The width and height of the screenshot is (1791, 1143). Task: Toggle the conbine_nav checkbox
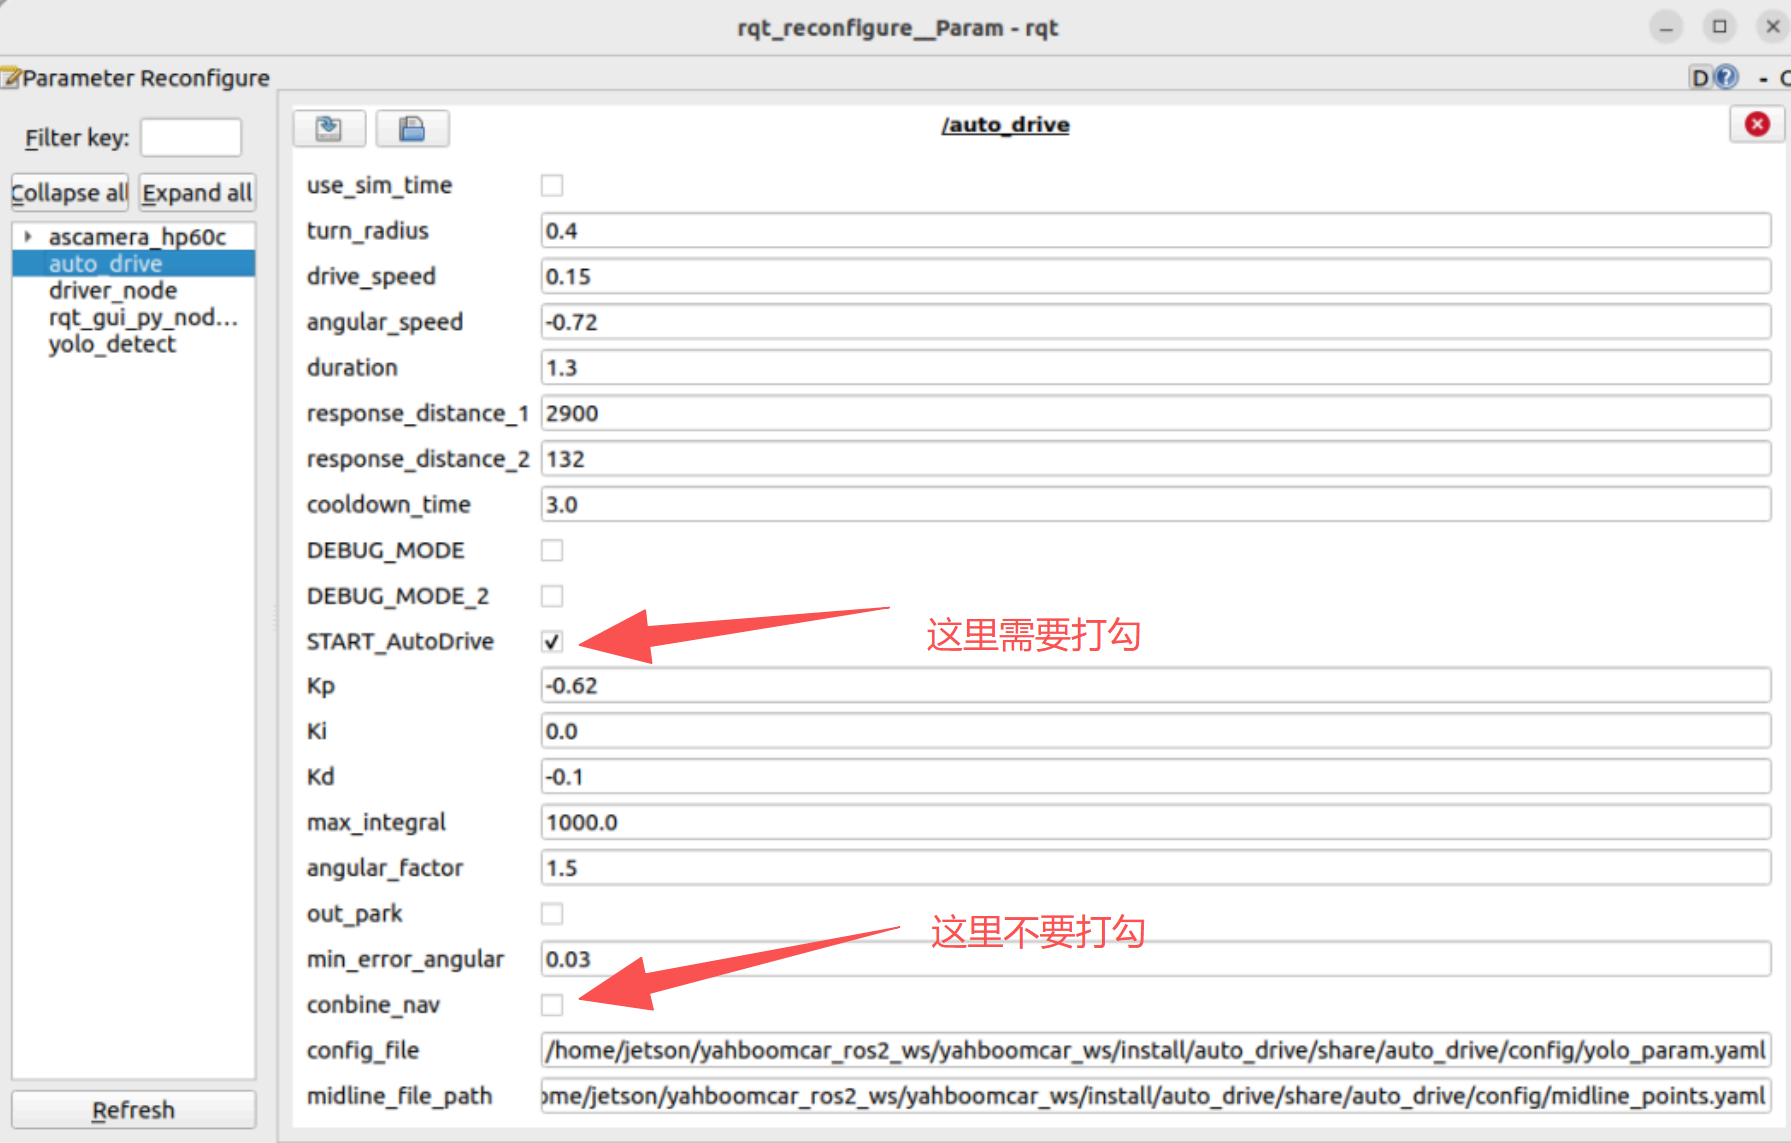(x=552, y=1004)
